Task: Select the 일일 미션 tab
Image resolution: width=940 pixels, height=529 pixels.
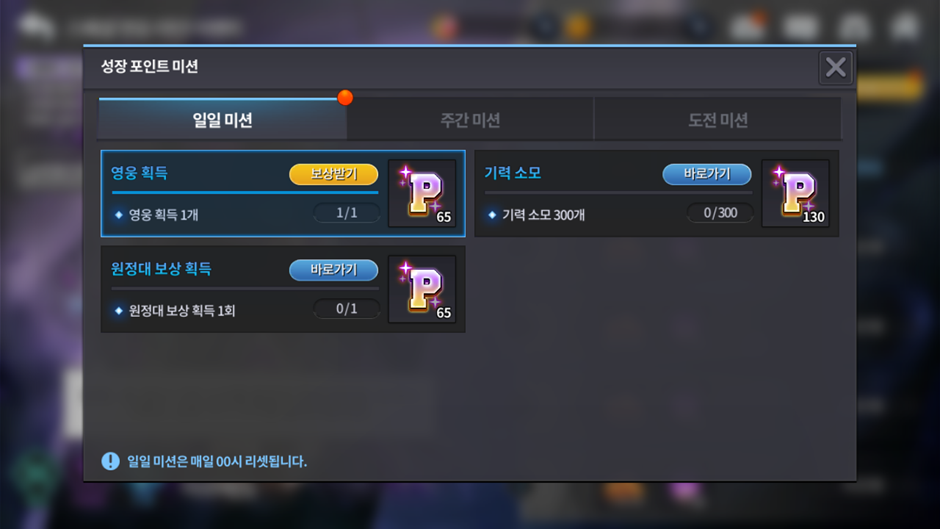Action: point(222,120)
